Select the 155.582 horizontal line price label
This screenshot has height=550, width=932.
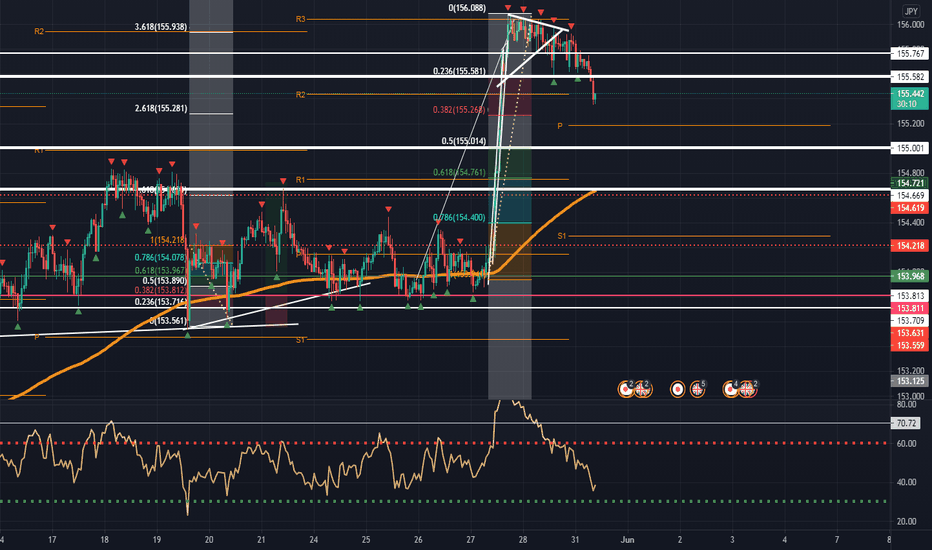910,77
